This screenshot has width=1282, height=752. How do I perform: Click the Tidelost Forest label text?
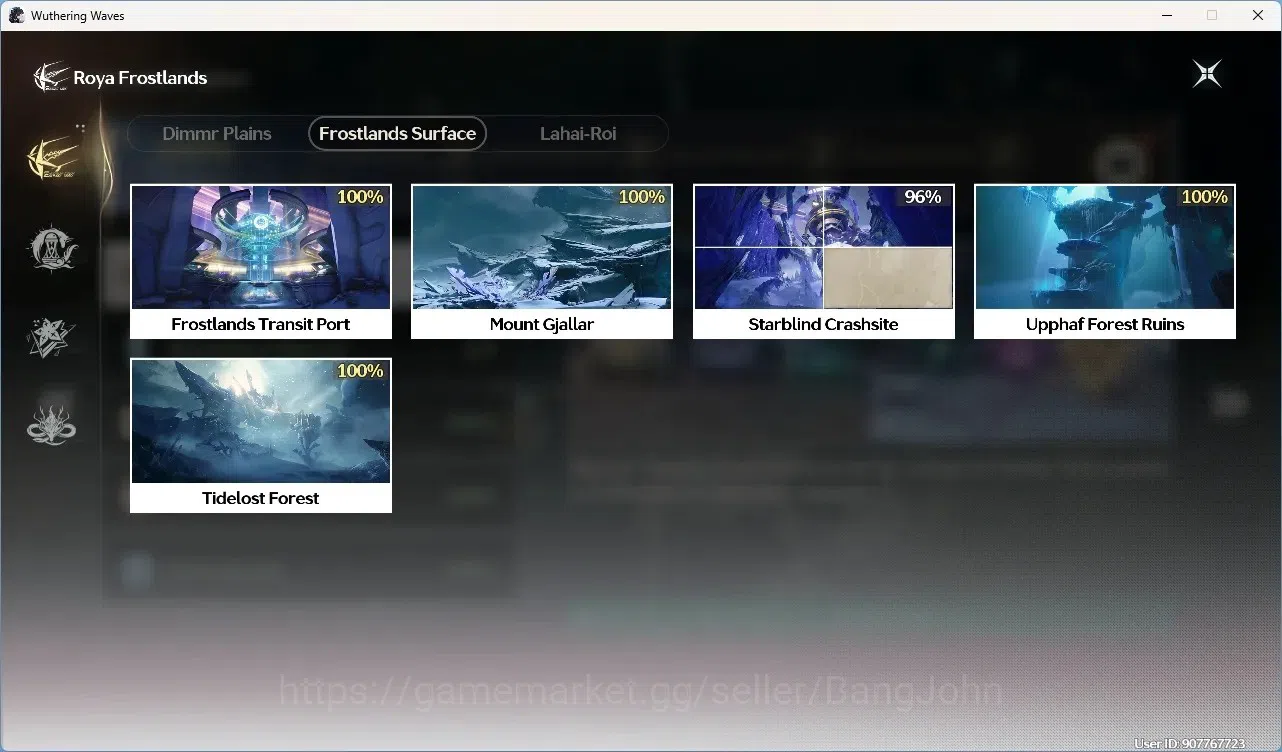point(261,498)
